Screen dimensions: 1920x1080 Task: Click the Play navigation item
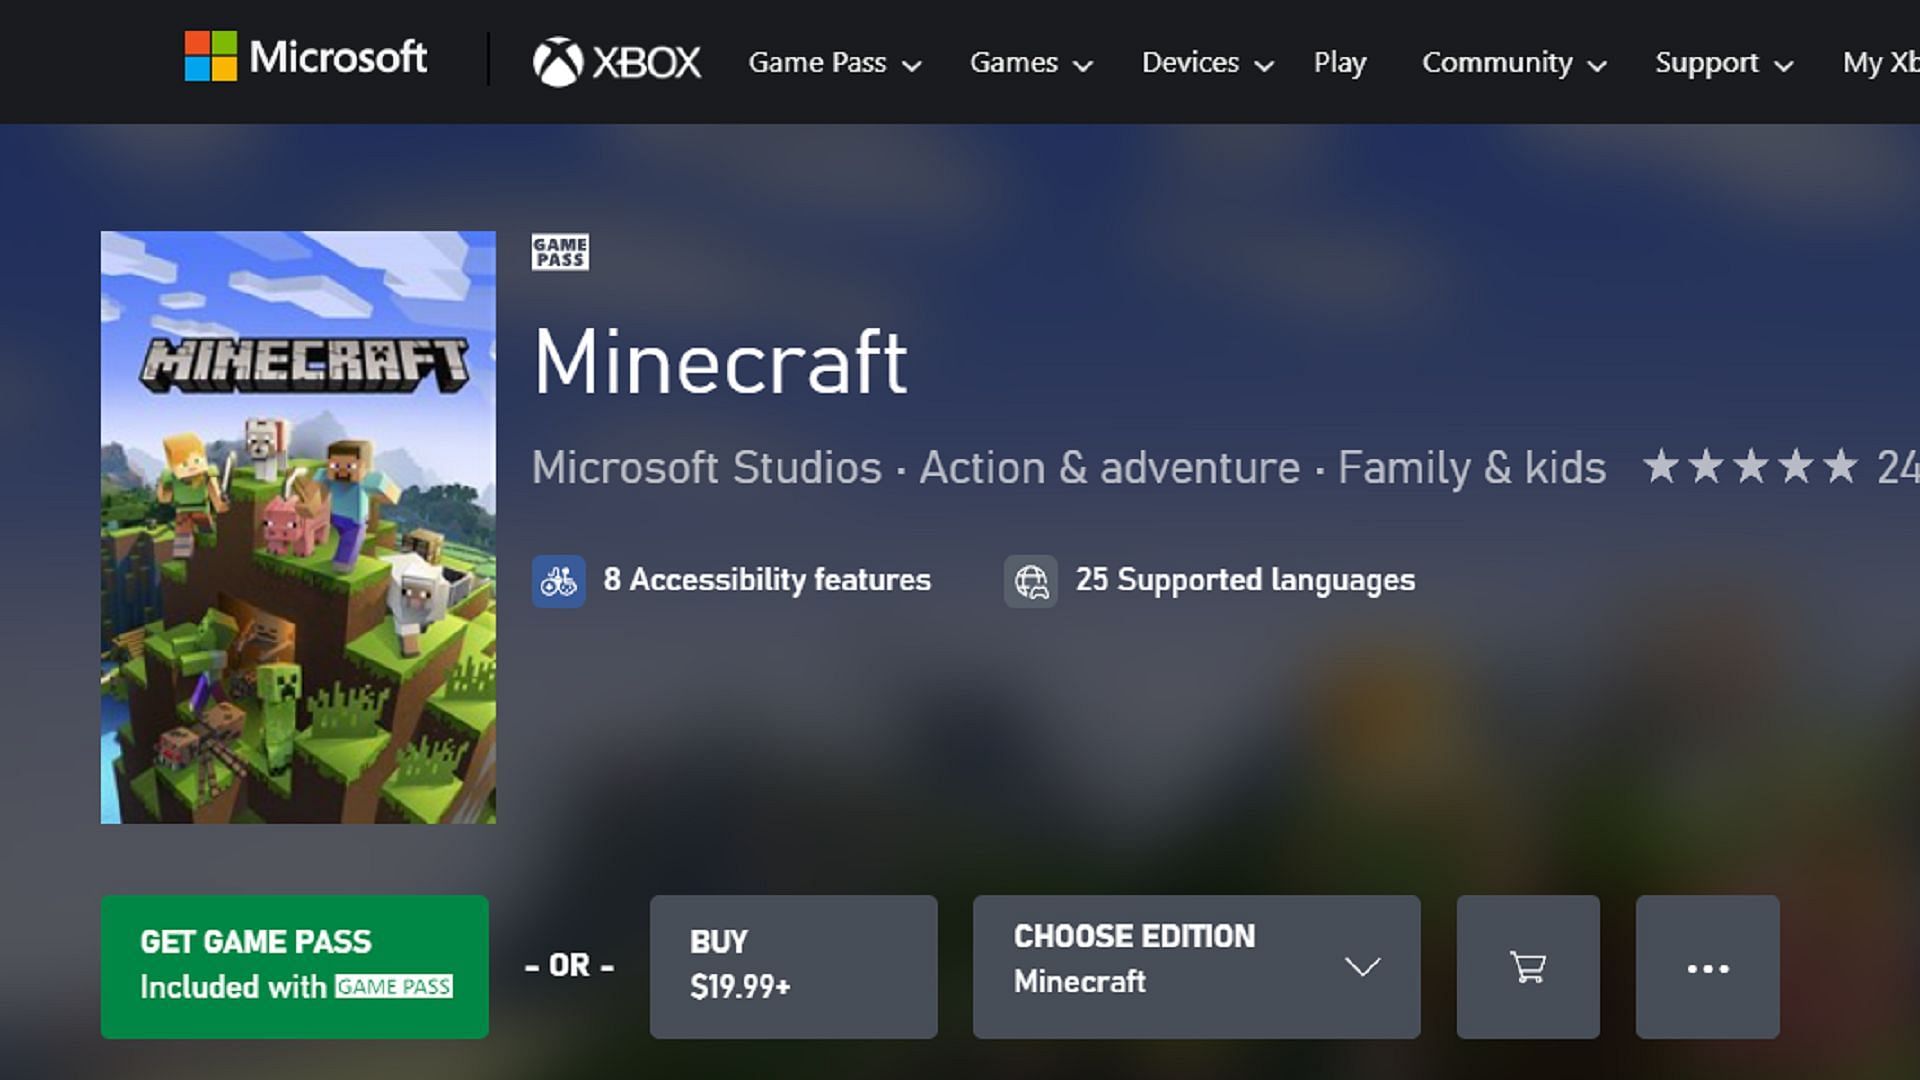[1340, 62]
